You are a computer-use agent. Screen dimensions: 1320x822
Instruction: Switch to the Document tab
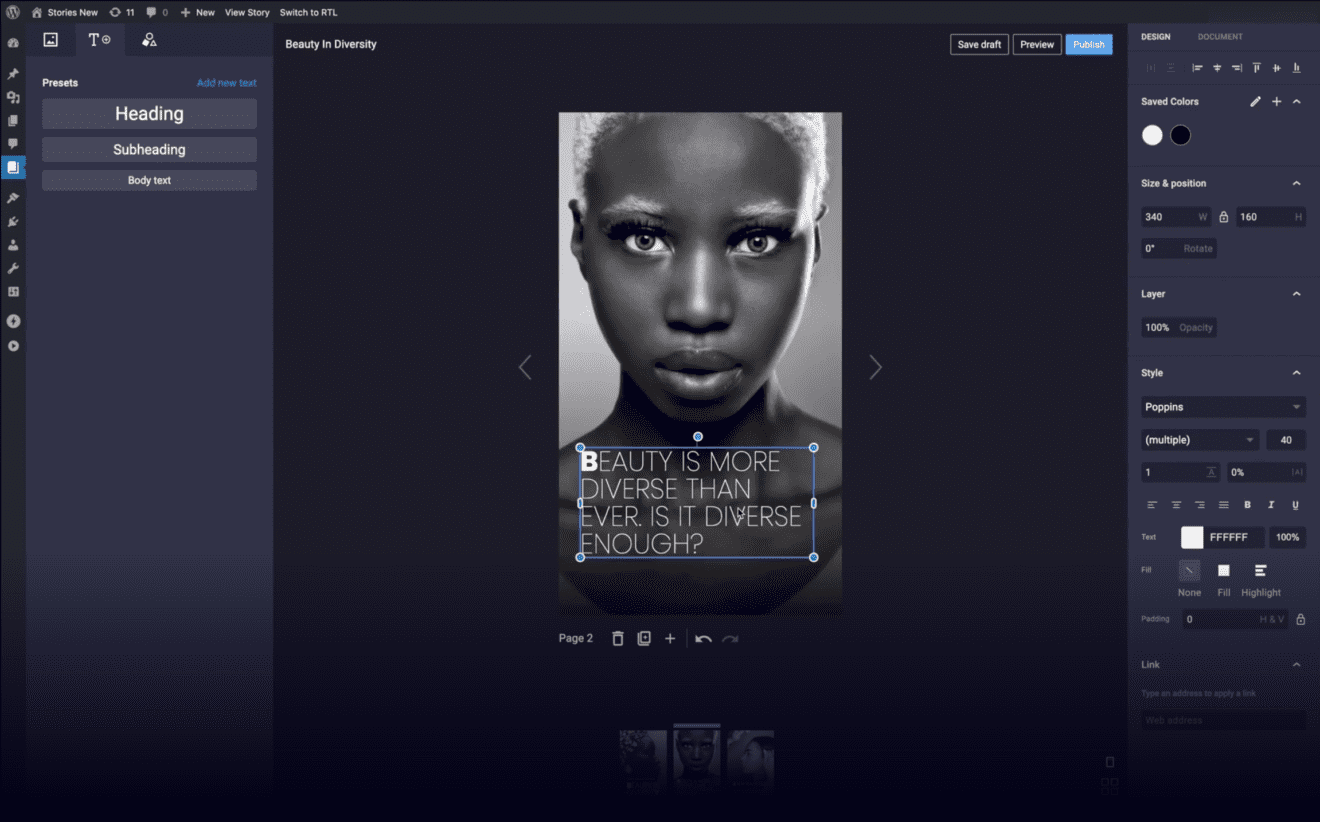(x=1220, y=37)
